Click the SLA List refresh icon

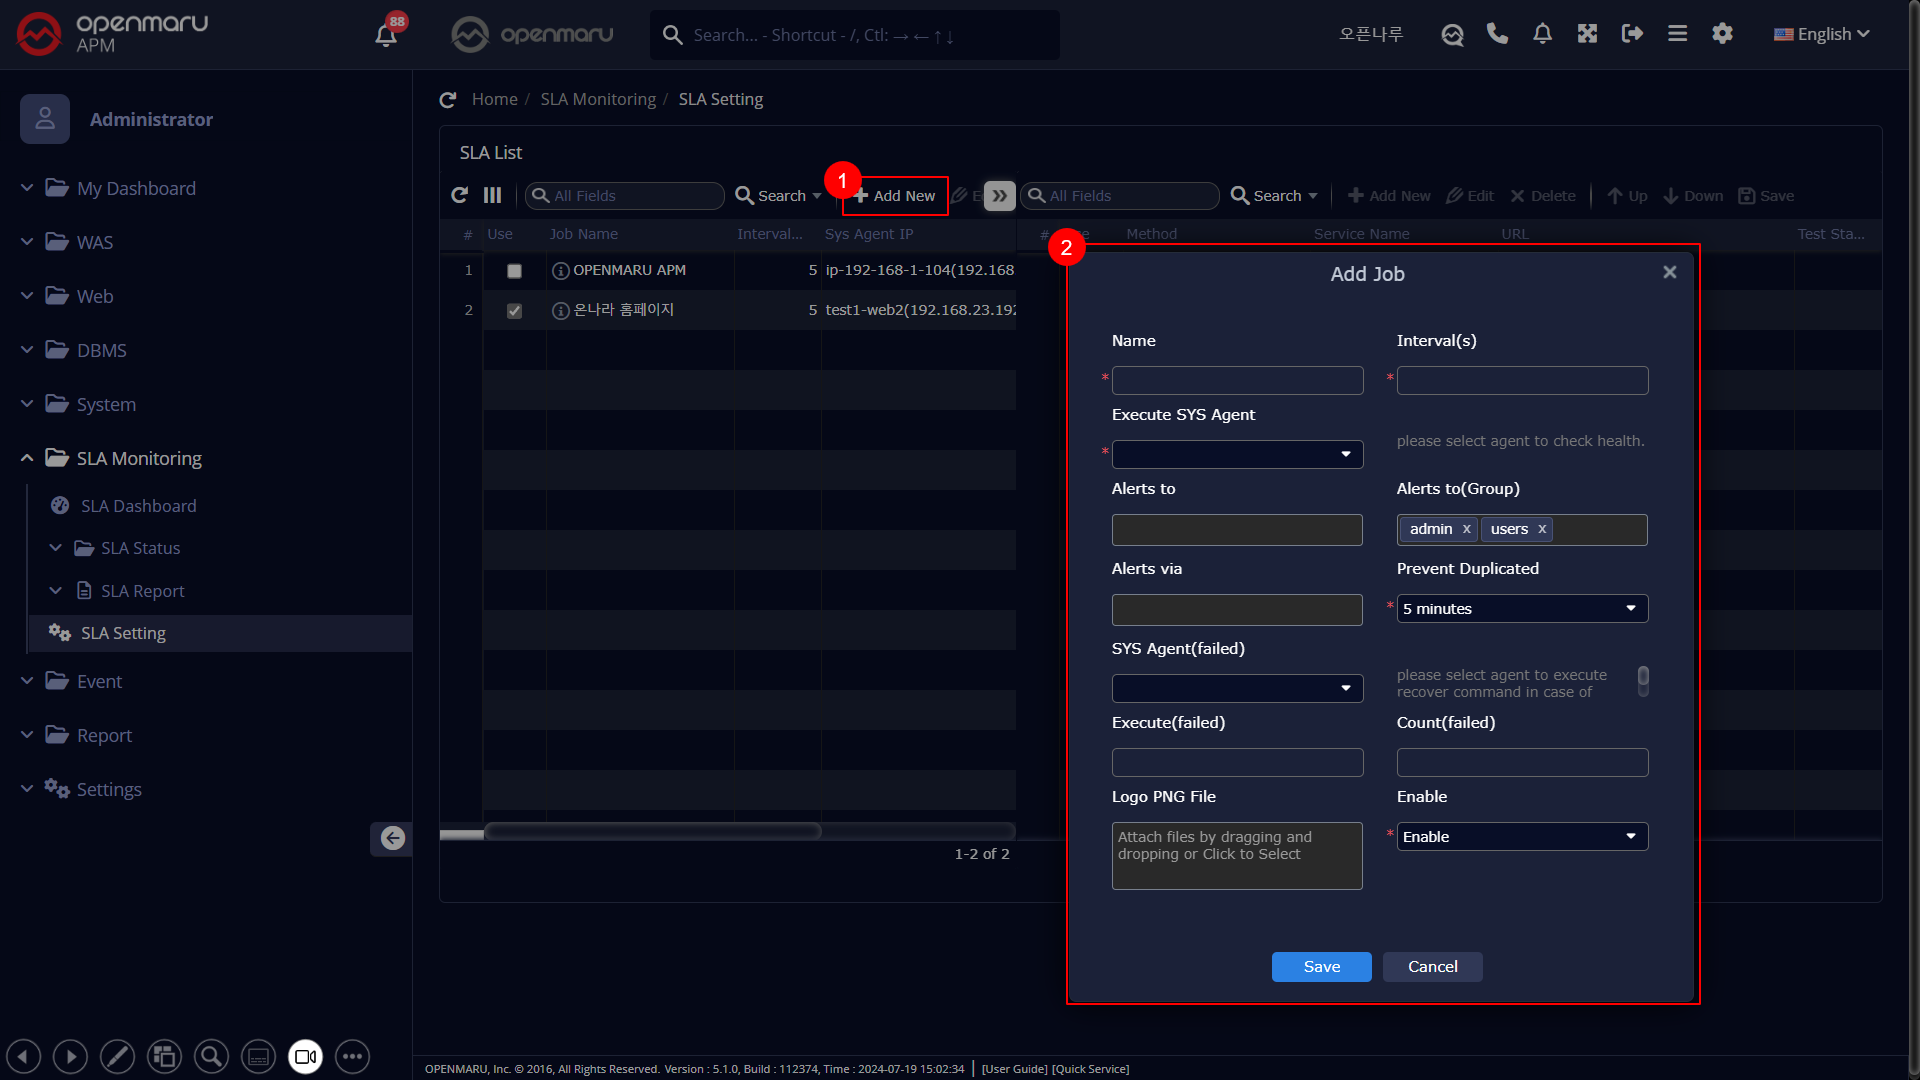[459, 196]
